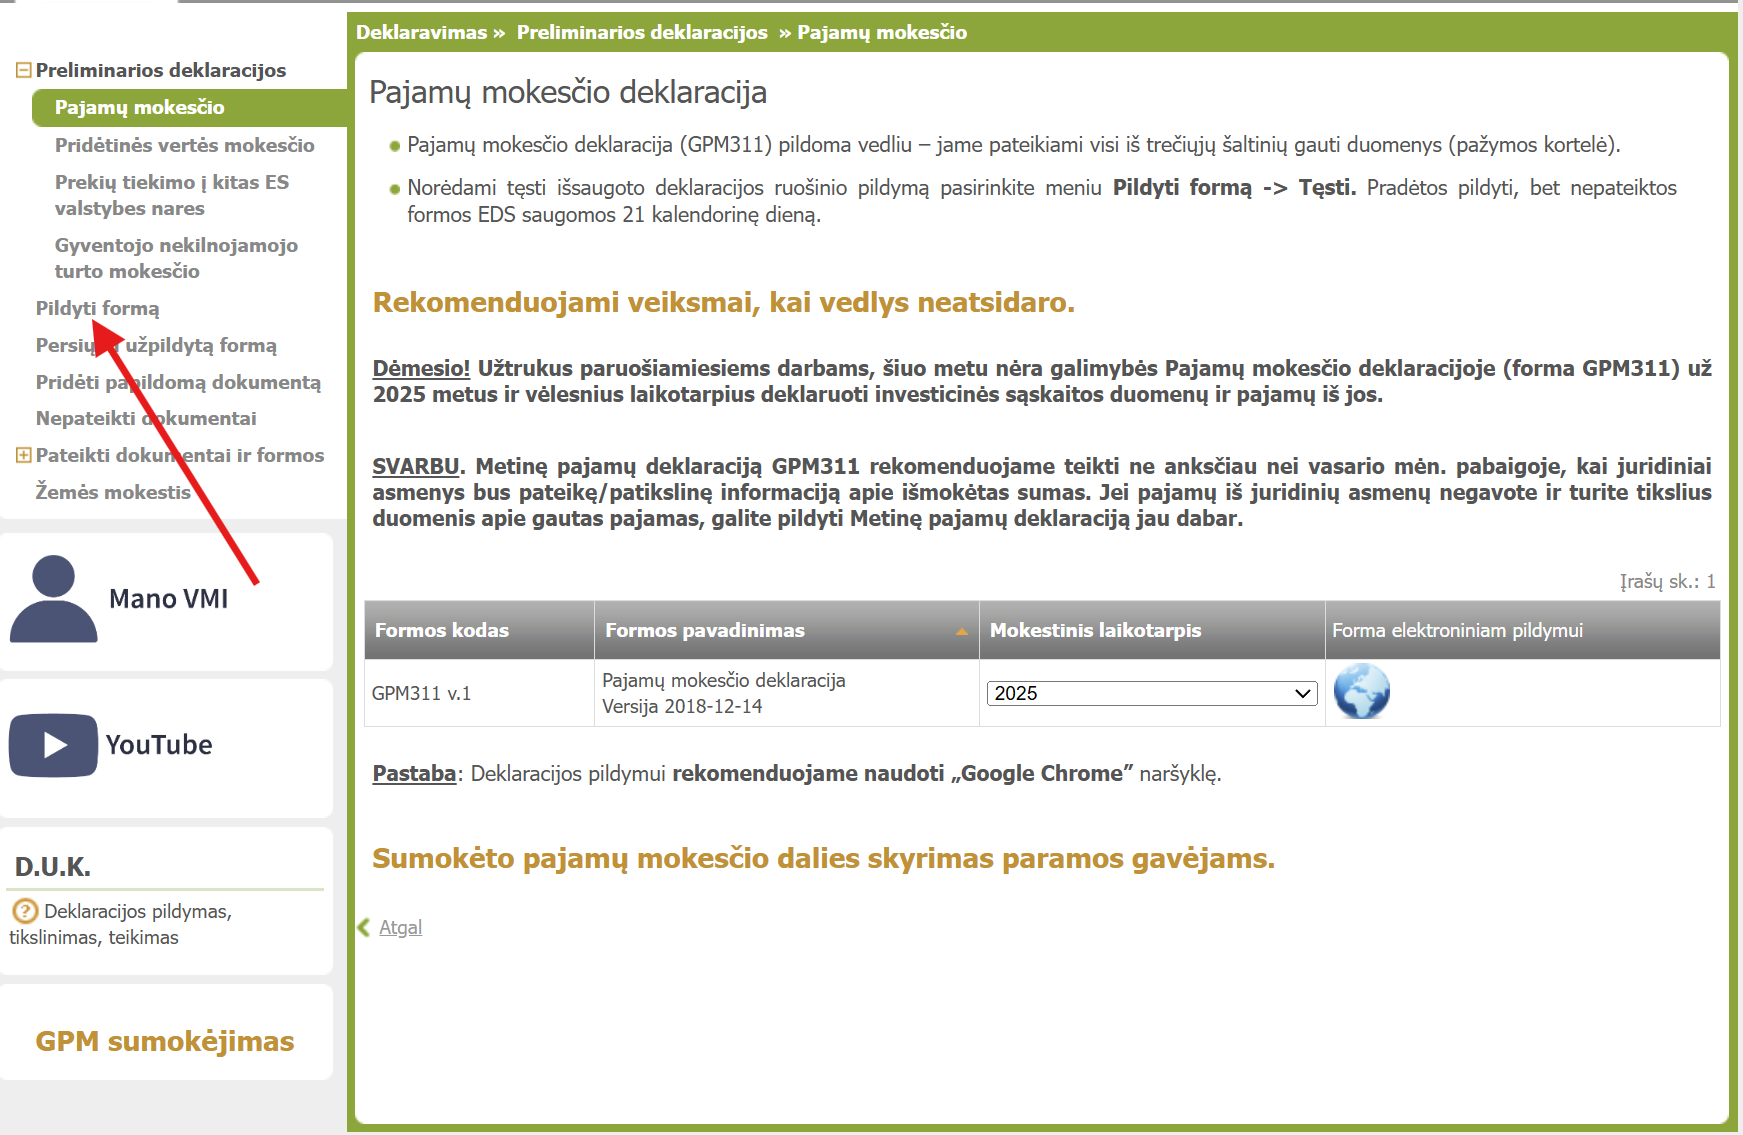Click the sort arrow in Formos pavadinimas header

961,632
